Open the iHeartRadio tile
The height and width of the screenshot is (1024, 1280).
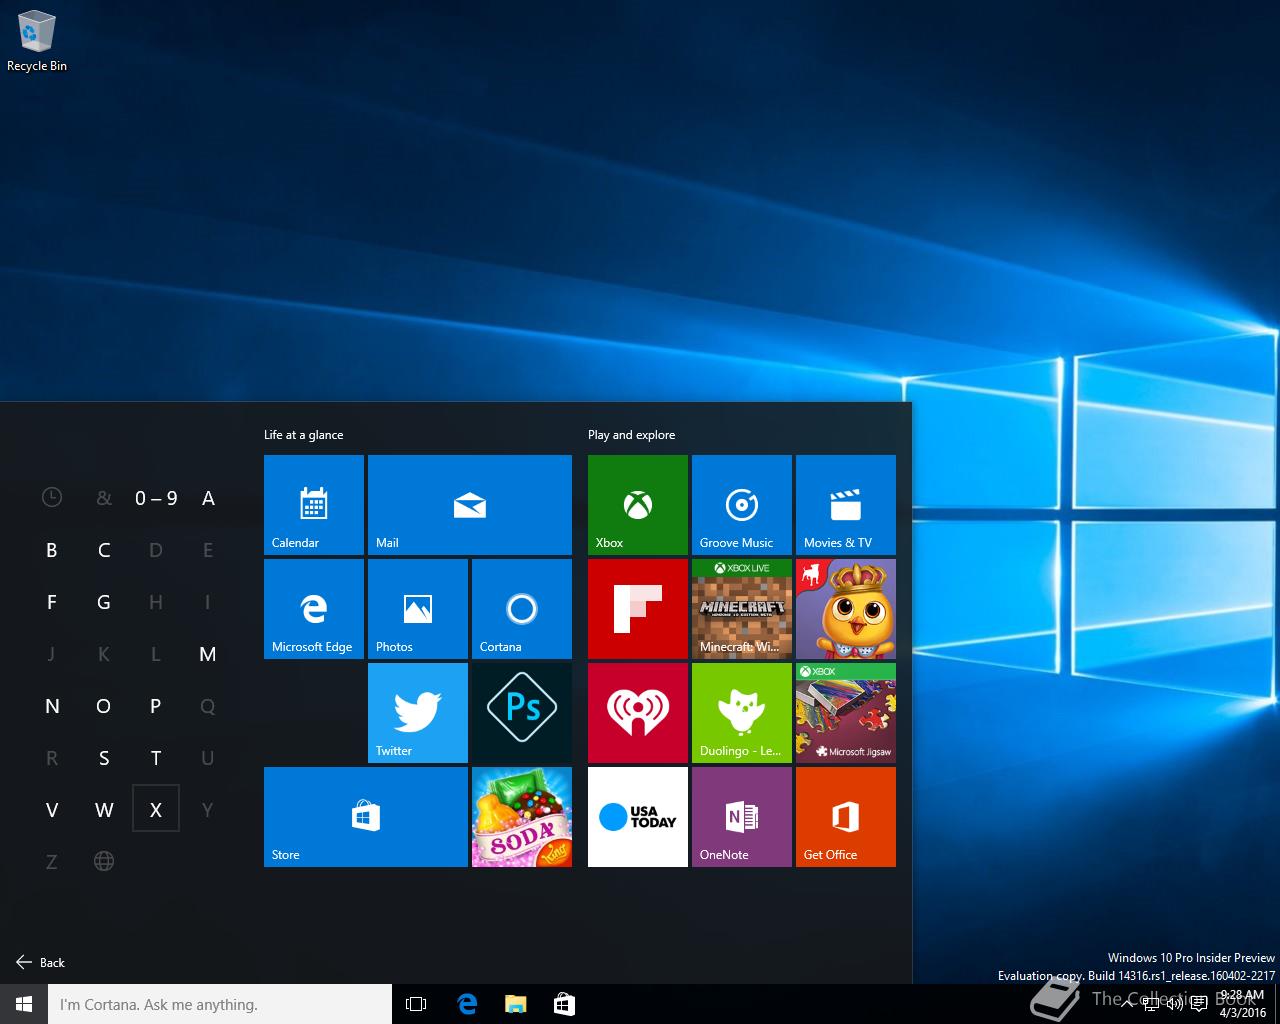coord(638,713)
